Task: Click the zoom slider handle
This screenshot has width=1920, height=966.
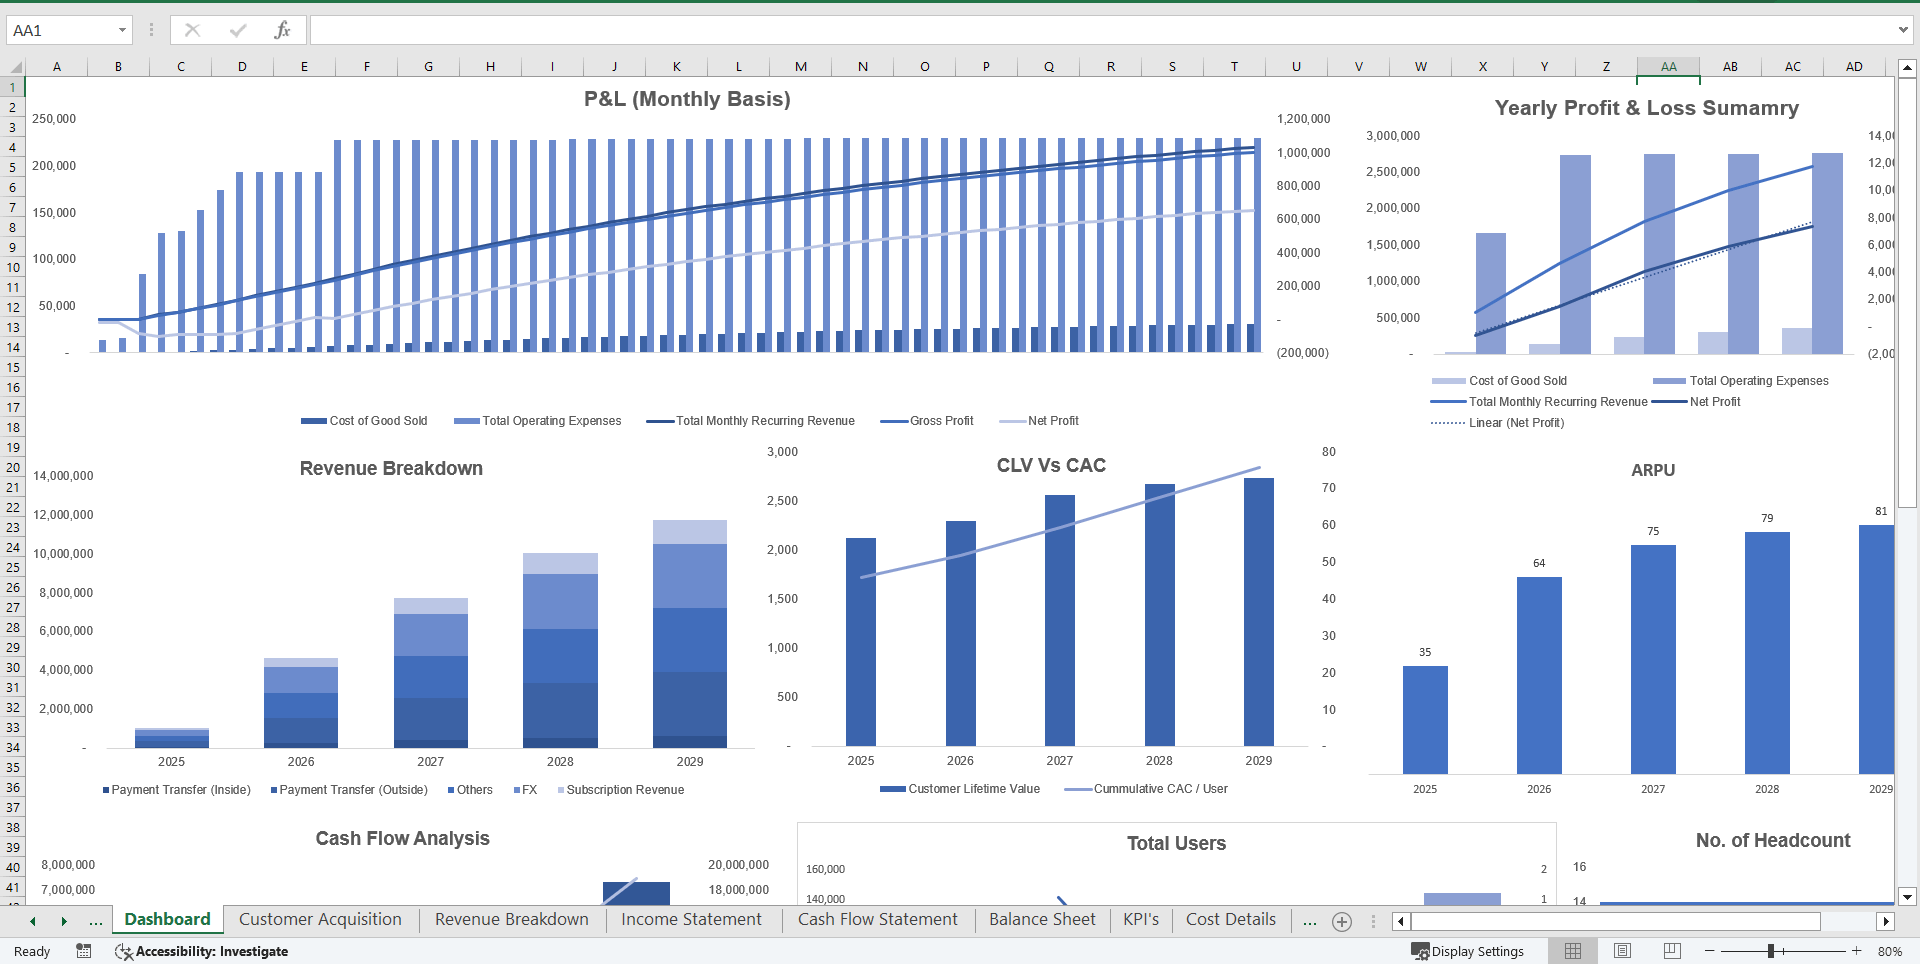Action: tap(1770, 951)
